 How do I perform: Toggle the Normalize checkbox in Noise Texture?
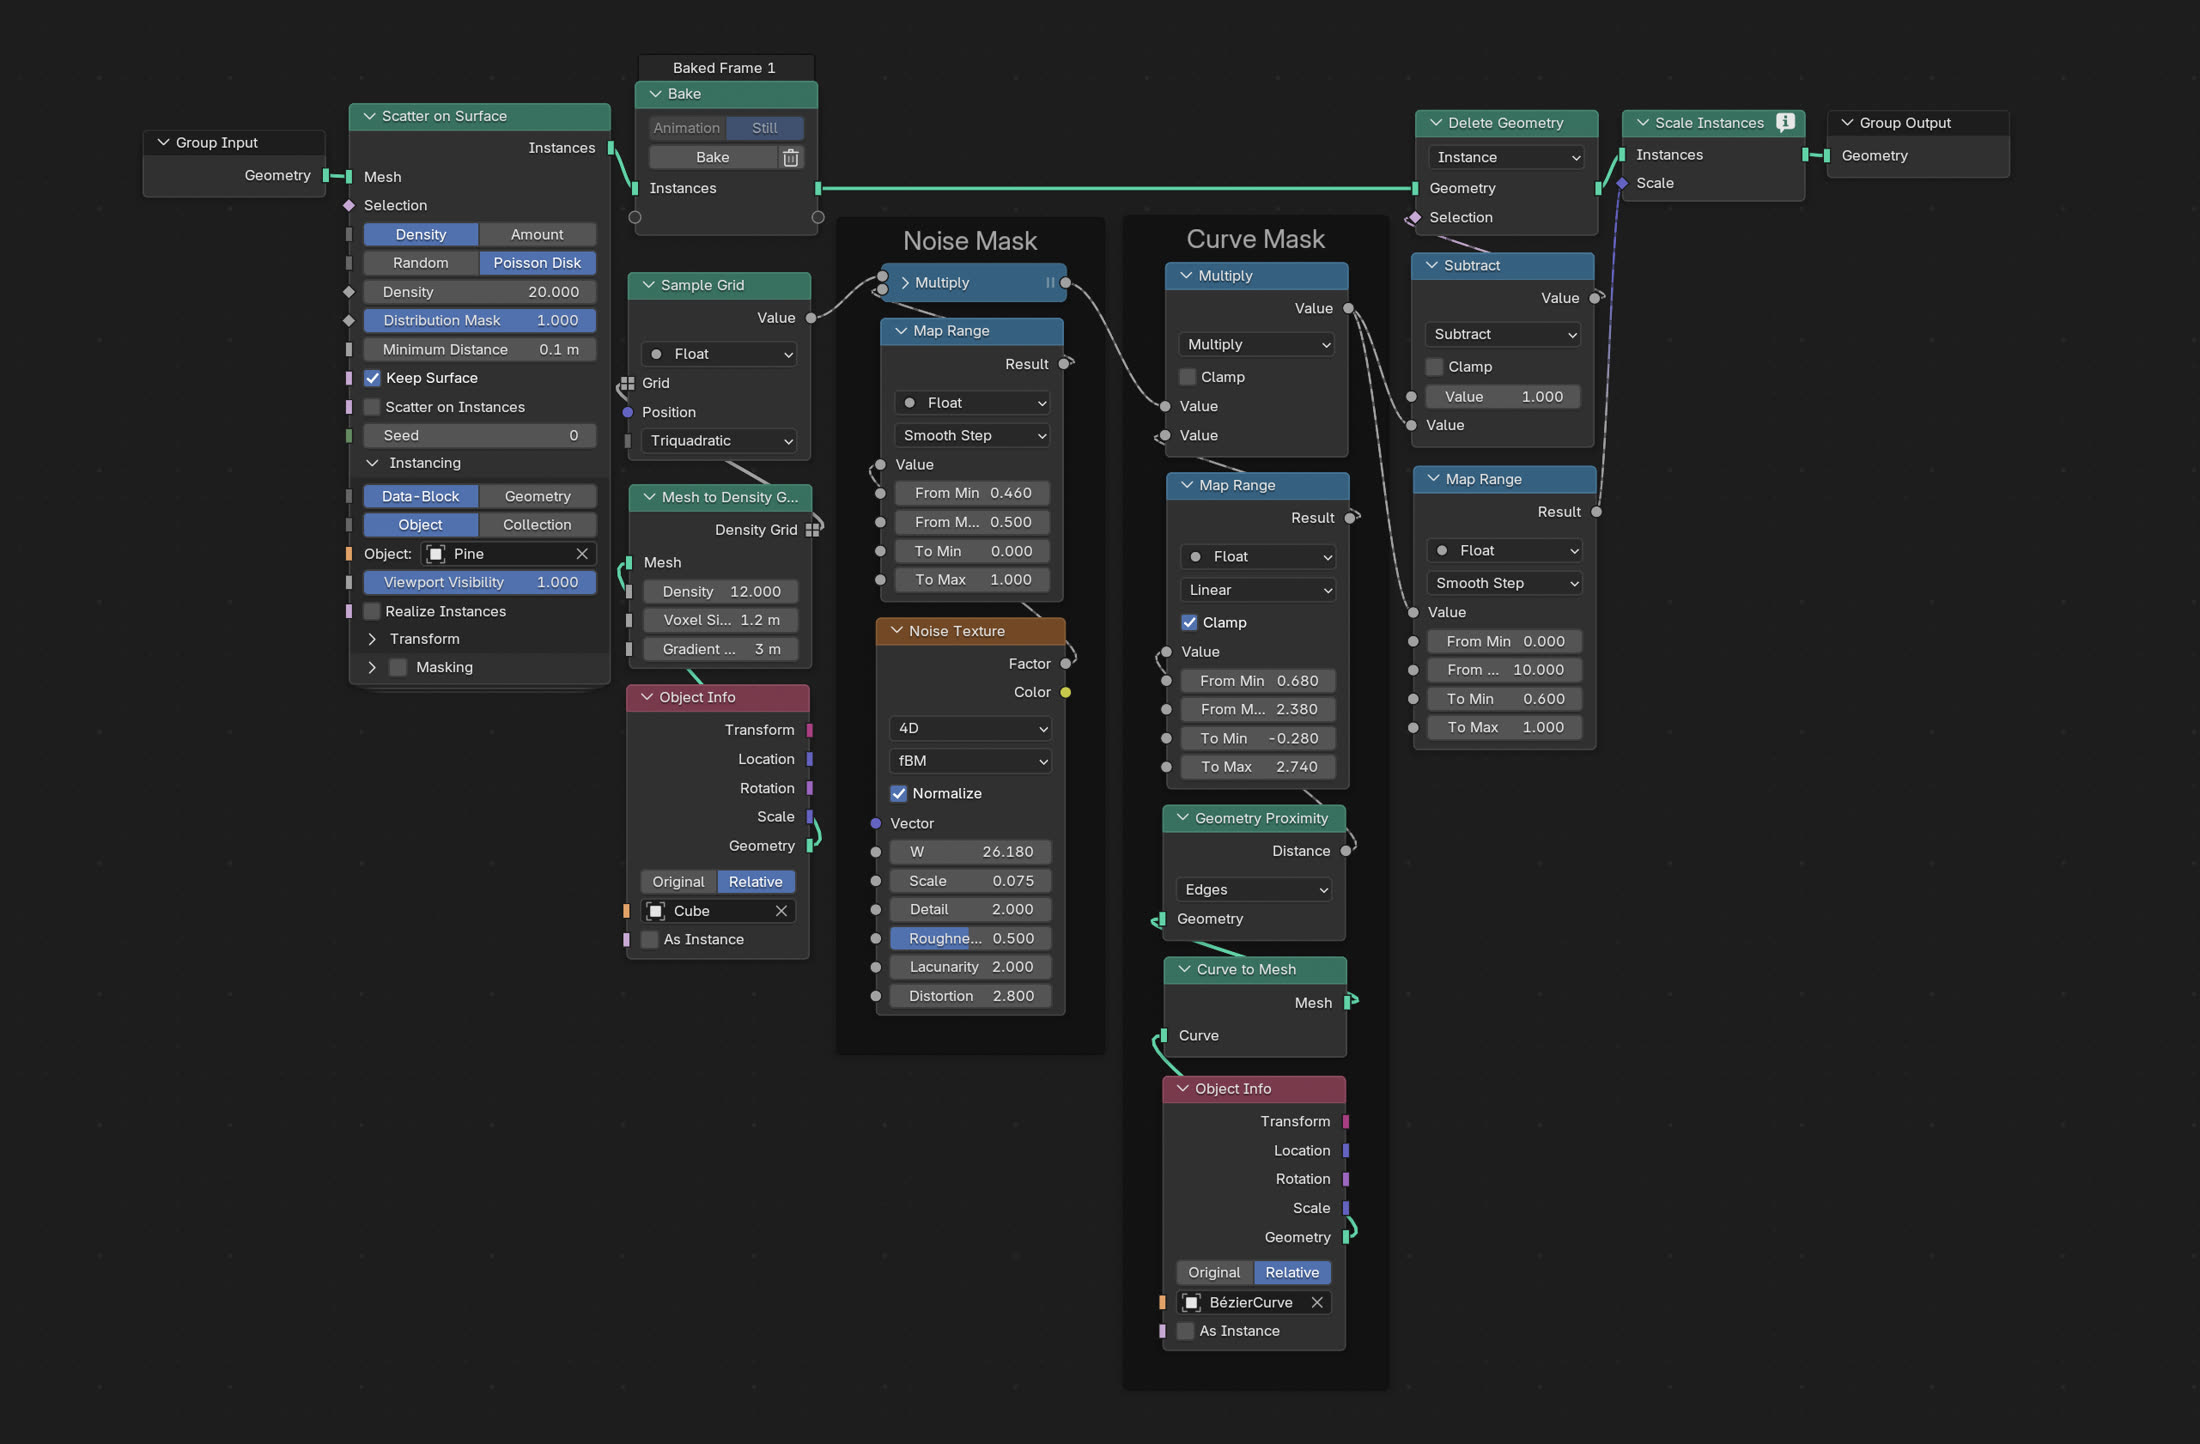[899, 794]
